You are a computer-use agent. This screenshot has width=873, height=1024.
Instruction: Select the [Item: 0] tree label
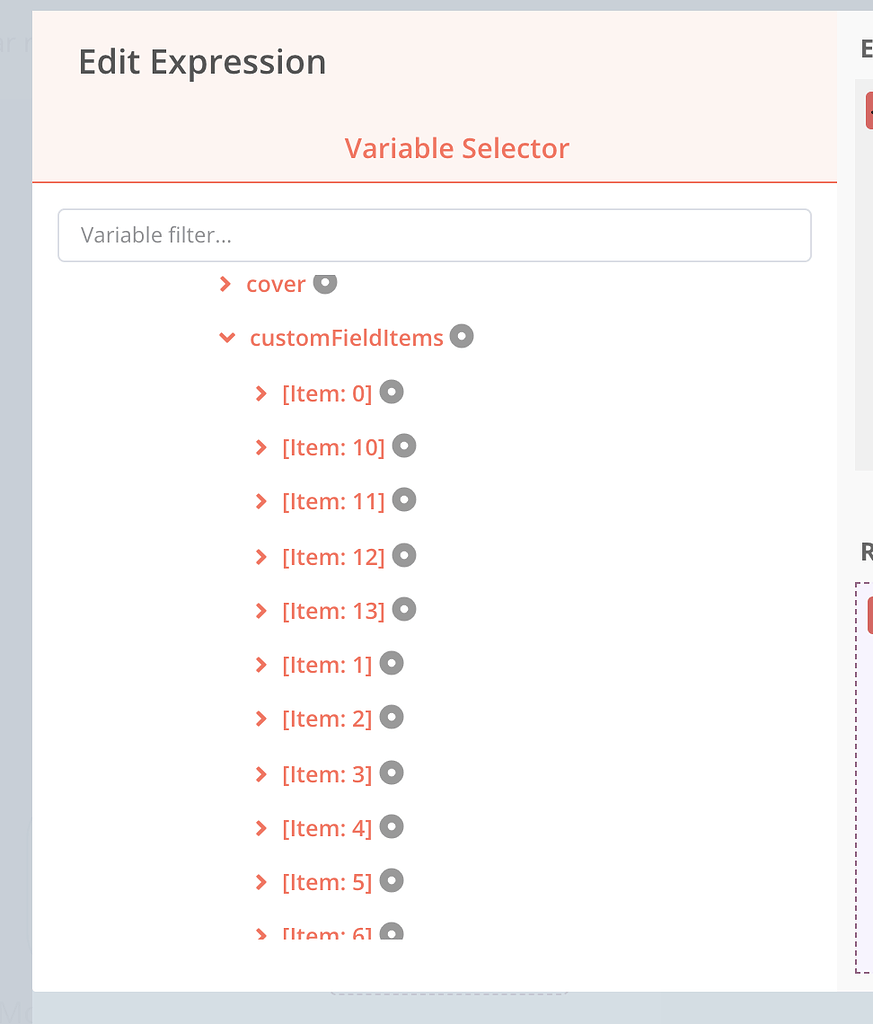pos(327,393)
